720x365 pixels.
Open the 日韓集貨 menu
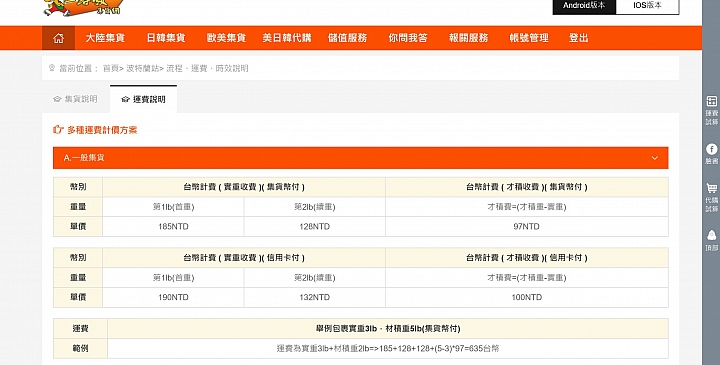click(x=166, y=38)
